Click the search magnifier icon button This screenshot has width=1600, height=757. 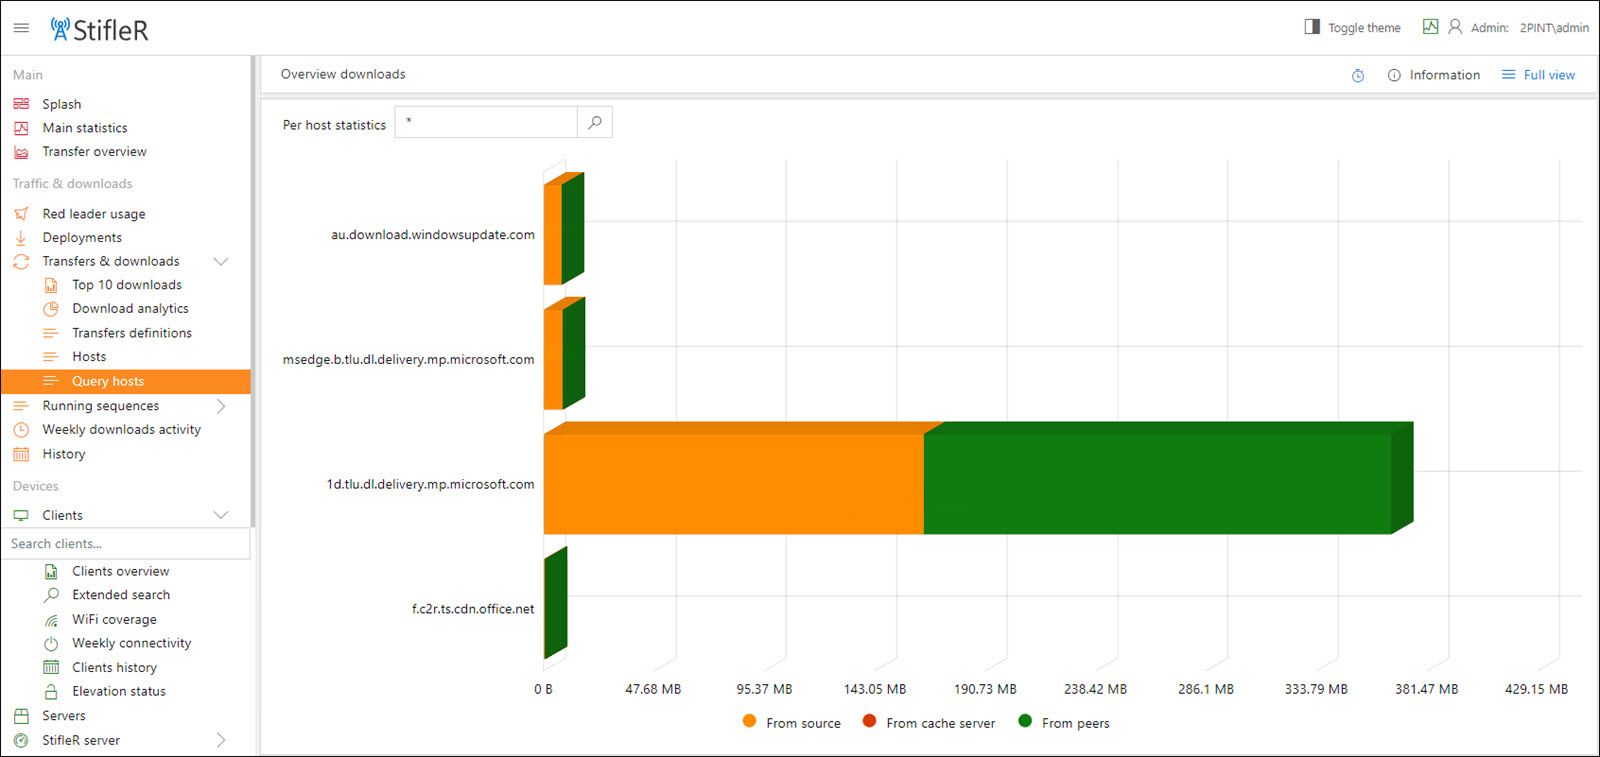point(595,123)
